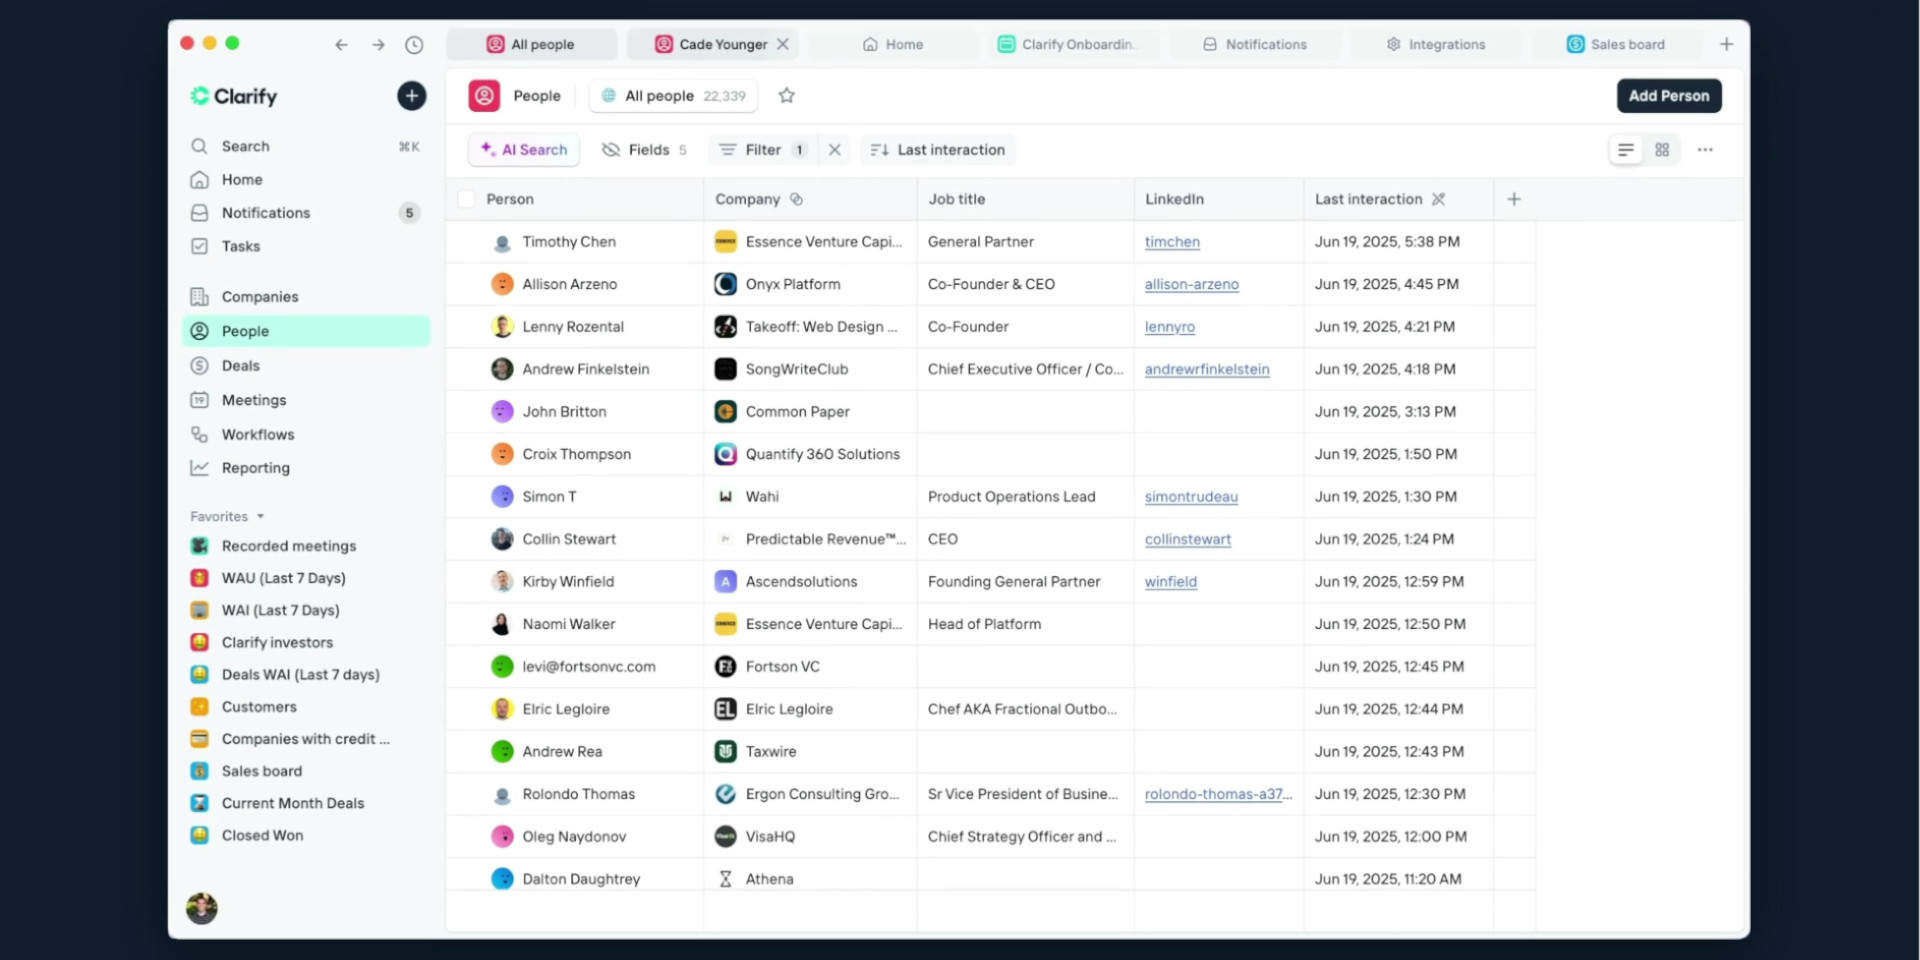
Task: Switch to list view layout
Action: pyautogui.click(x=1626, y=150)
